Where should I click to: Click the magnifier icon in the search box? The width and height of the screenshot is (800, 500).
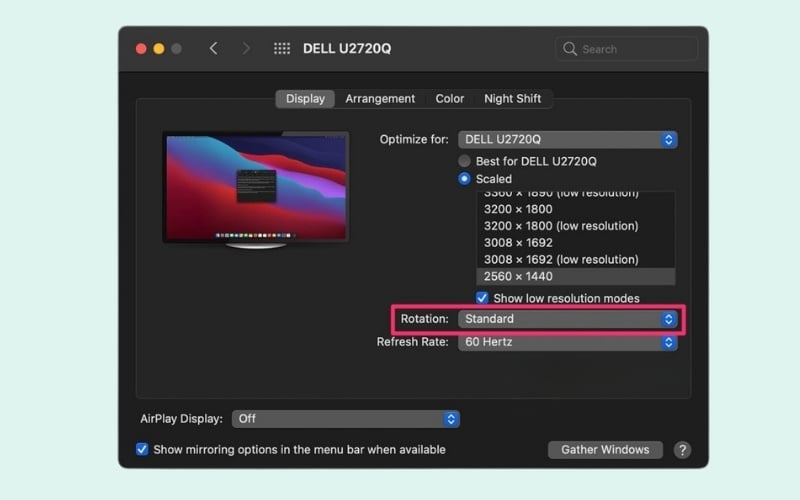pos(570,49)
